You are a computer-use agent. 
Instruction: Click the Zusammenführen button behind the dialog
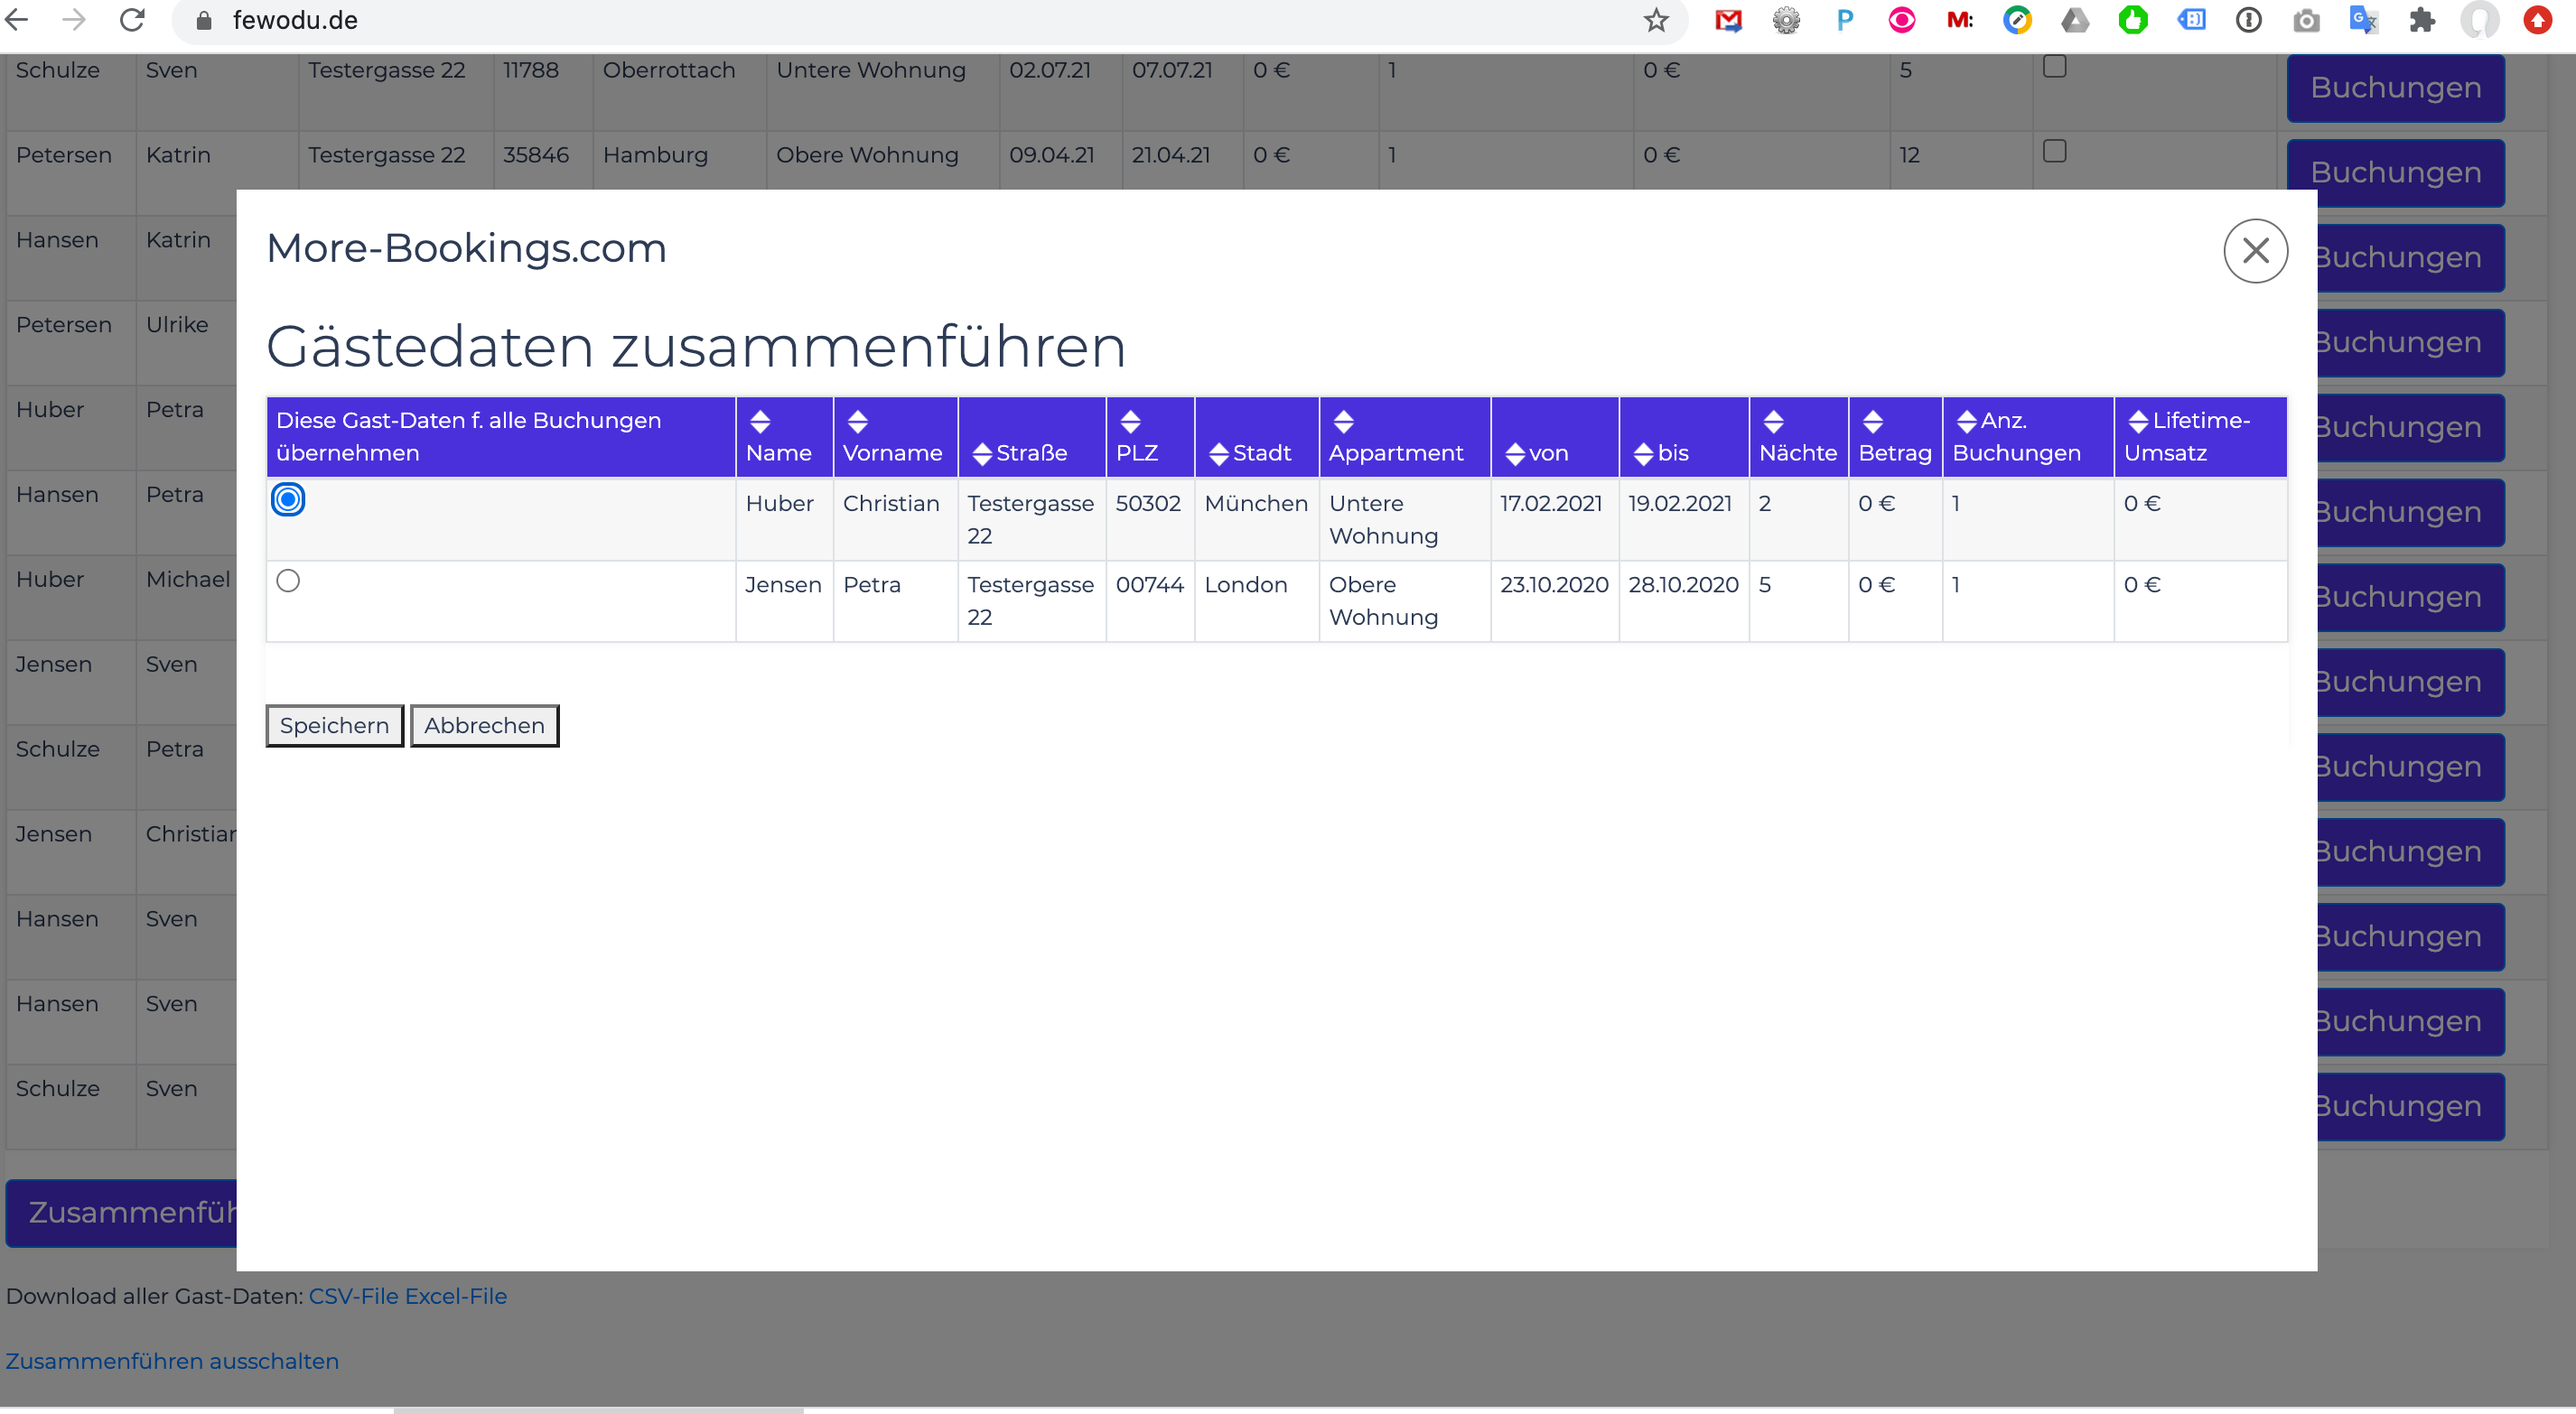point(122,1213)
